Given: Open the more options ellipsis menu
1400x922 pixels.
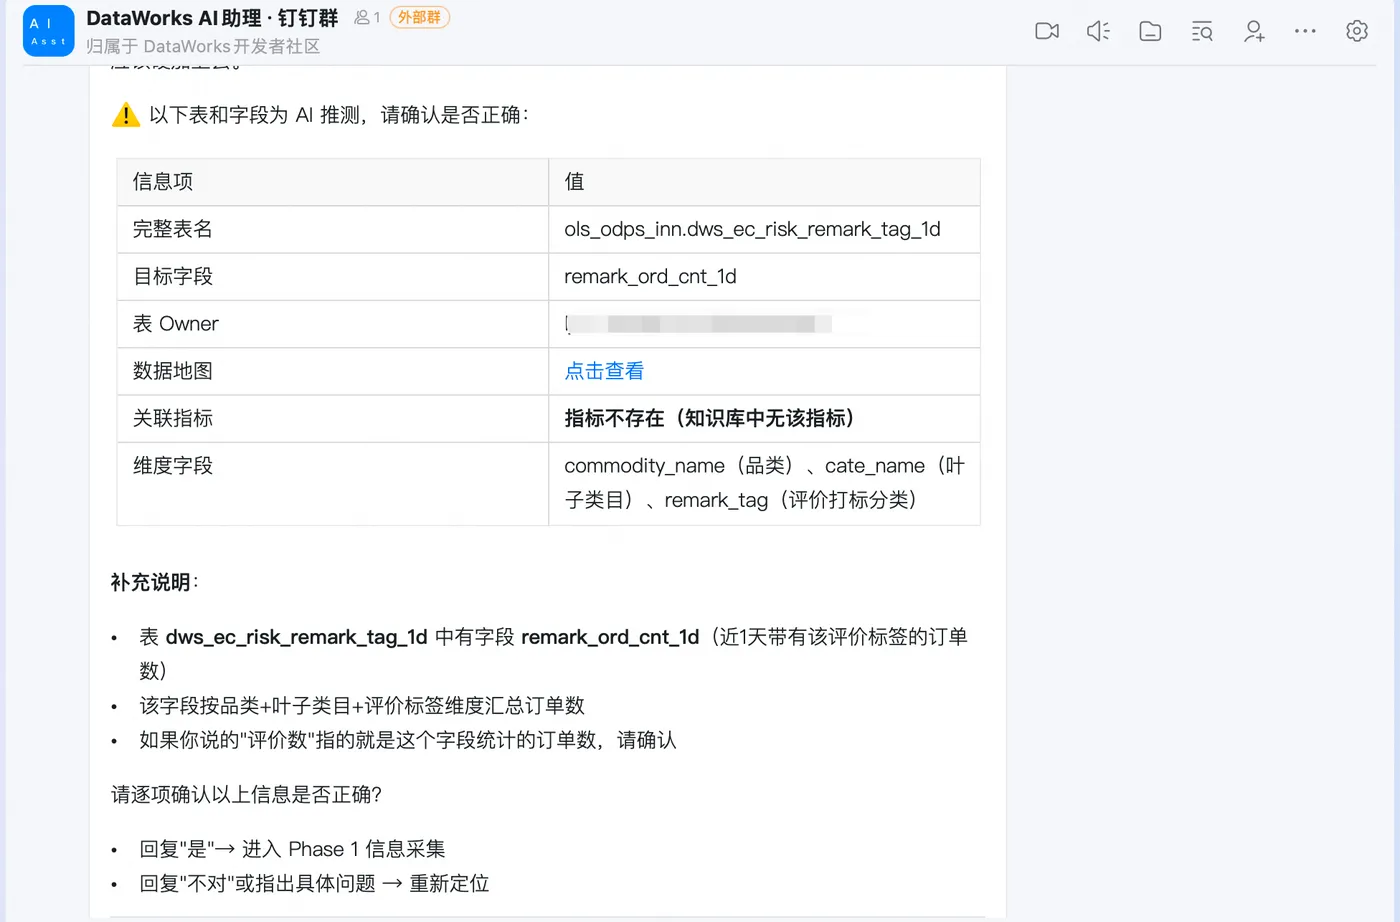Looking at the screenshot, I should click(x=1305, y=31).
